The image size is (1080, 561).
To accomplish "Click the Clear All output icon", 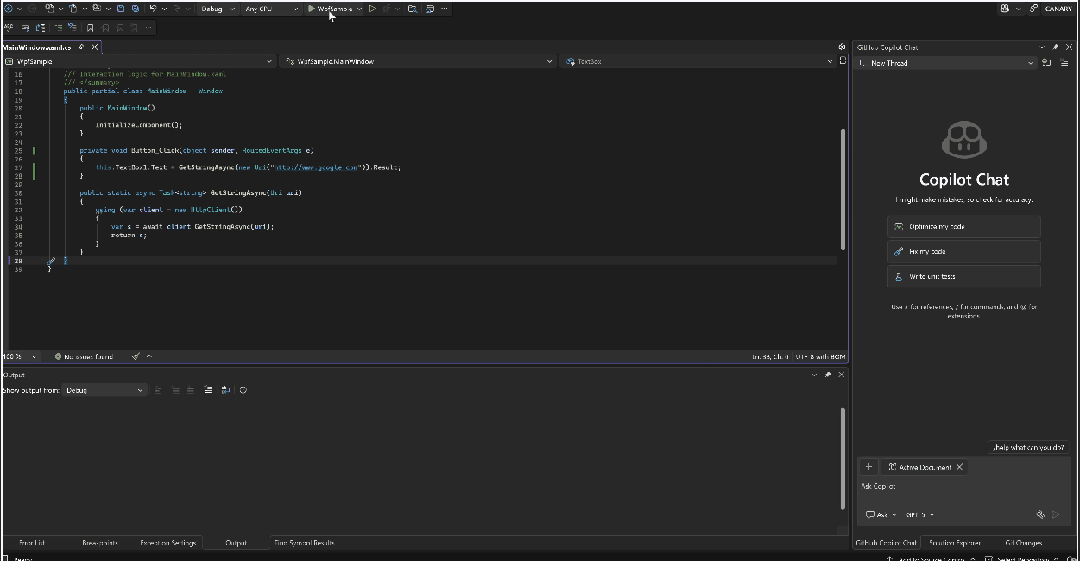I will (x=208, y=390).
